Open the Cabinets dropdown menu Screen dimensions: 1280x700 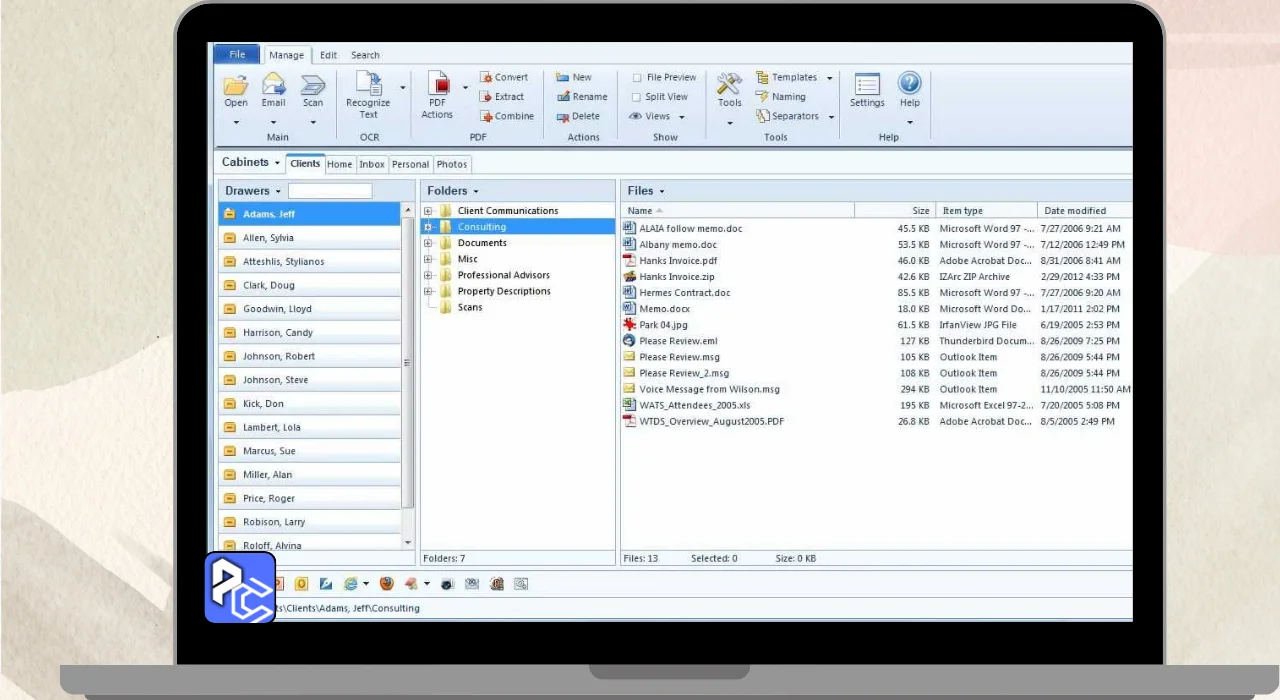(250, 163)
